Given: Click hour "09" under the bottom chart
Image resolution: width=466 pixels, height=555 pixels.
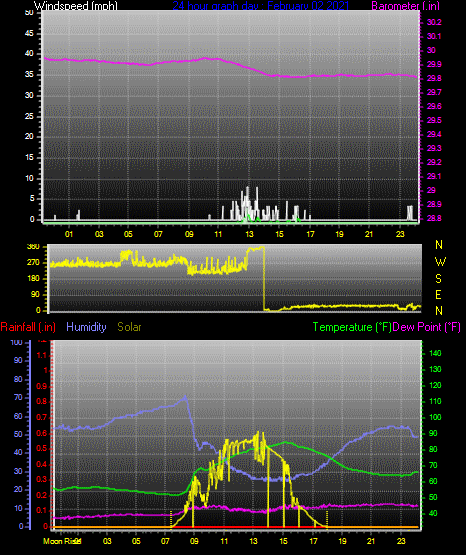Looking at the screenshot, I should coord(194,541).
